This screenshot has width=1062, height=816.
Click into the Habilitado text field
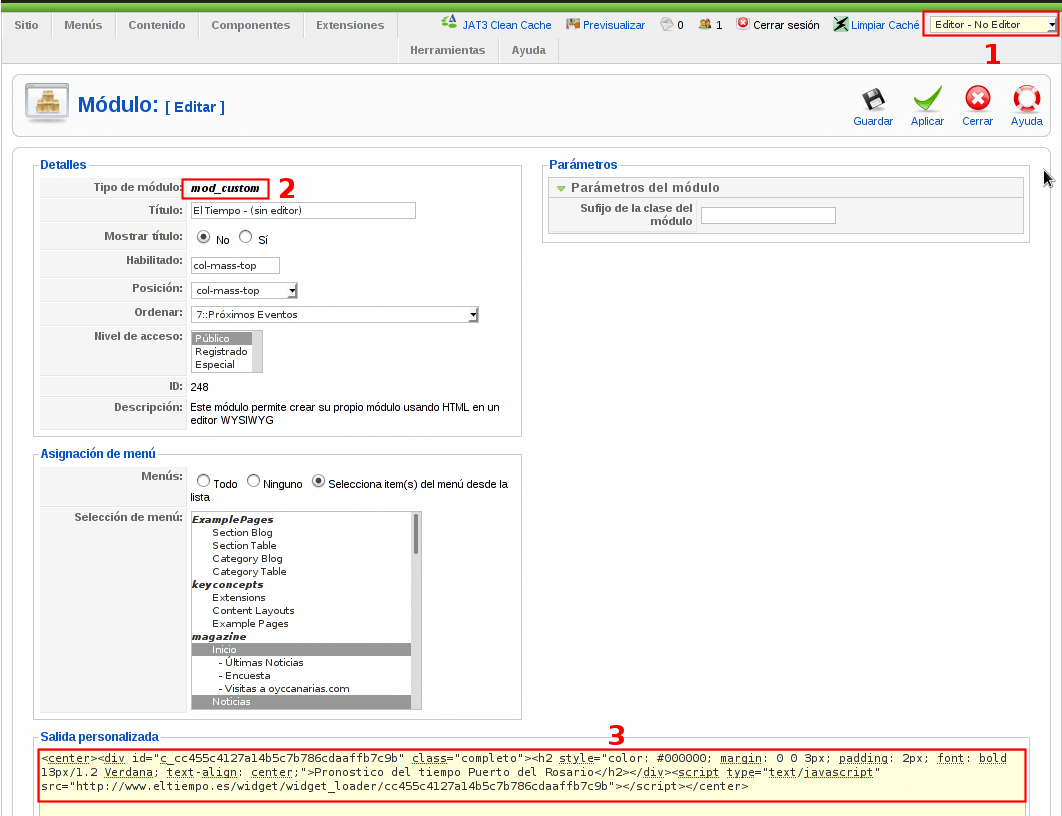(x=235, y=265)
